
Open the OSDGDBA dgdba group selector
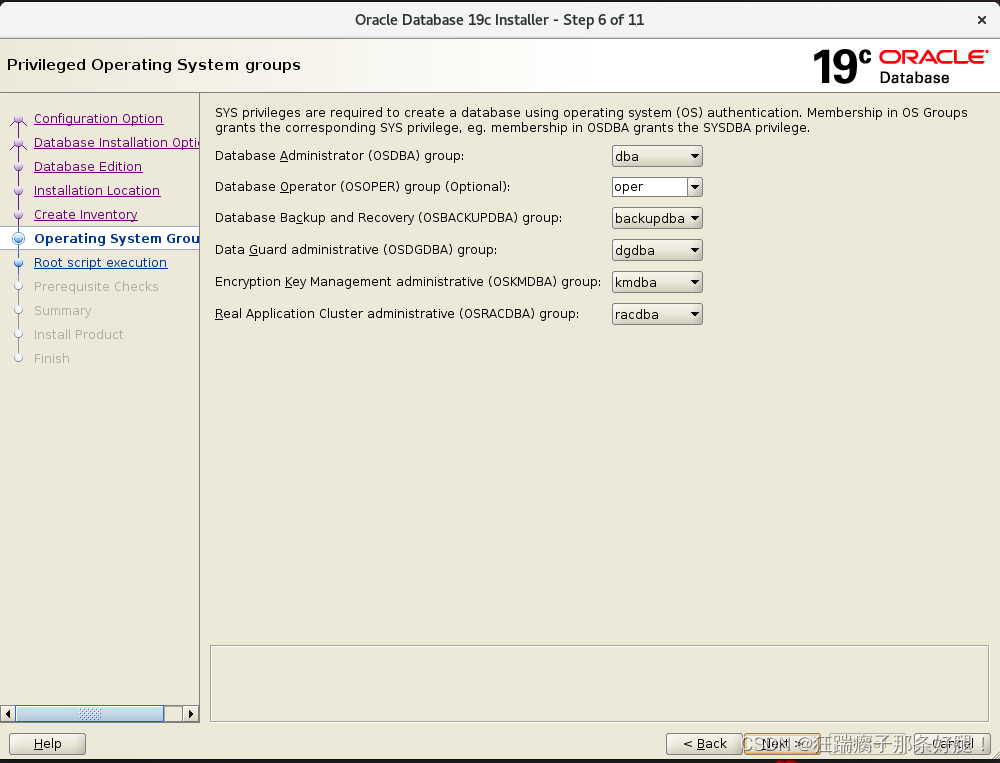[x=693, y=250]
